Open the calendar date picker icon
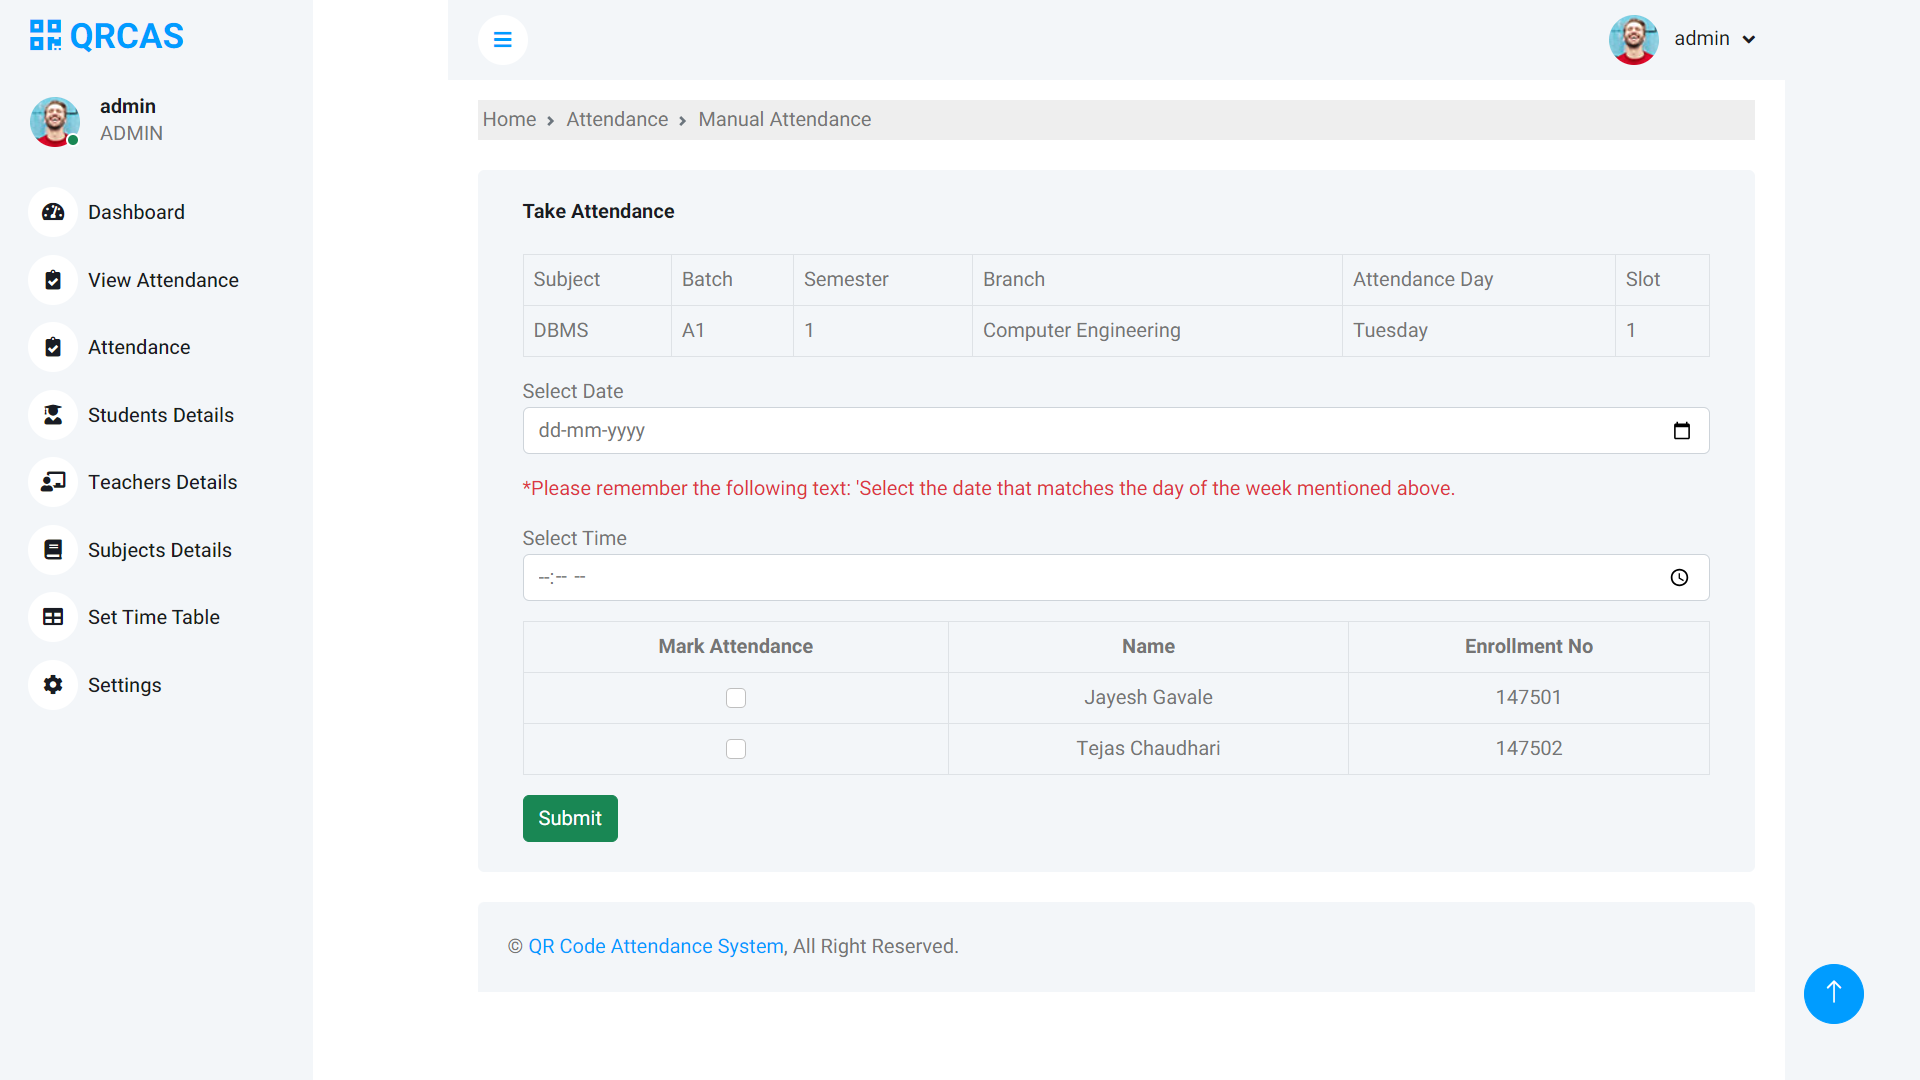 pos(1681,431)
